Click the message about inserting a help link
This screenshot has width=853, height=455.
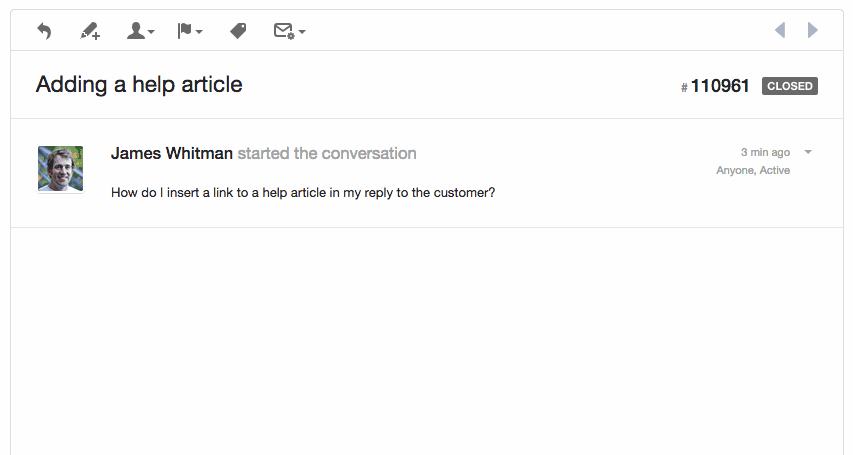pyautogui.click(x=303, y=192)
